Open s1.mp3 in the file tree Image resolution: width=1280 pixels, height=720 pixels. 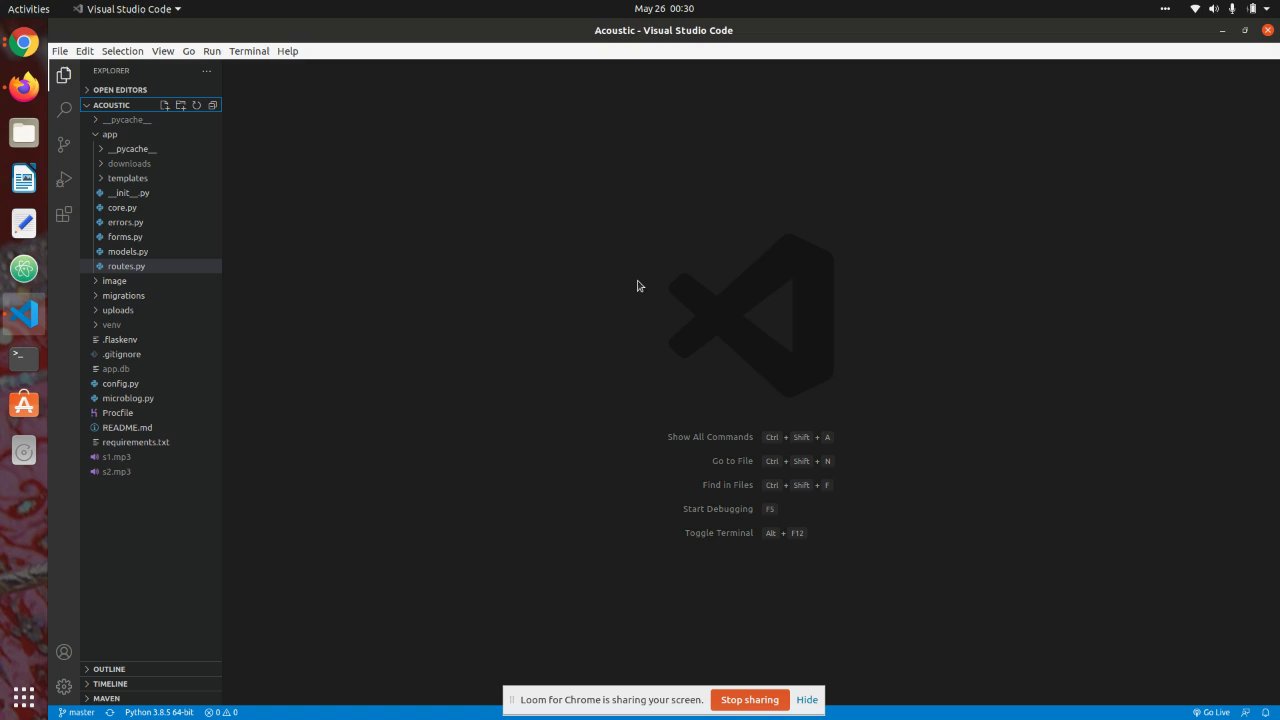pyautogui.click(x=151, y=457)
